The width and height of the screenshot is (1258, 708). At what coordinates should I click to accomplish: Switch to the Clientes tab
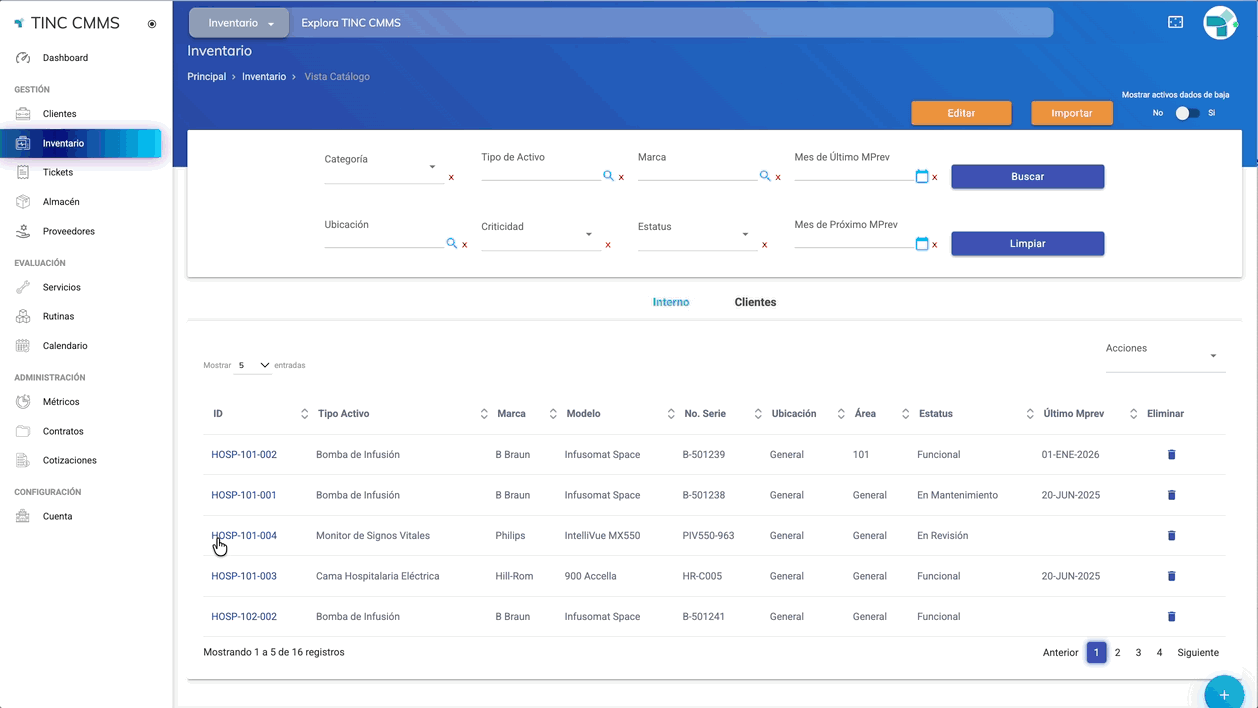pos(755,302)
